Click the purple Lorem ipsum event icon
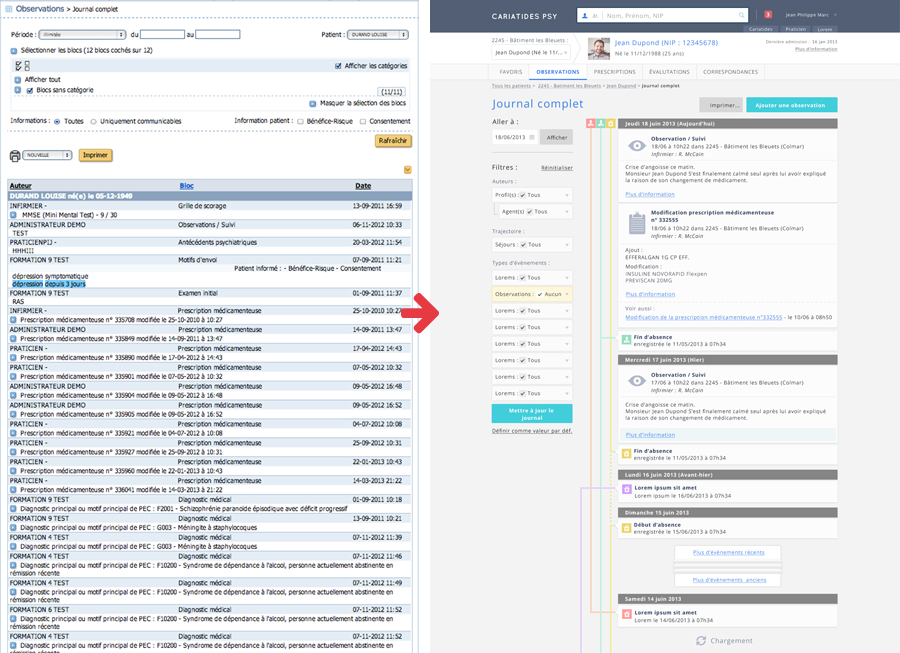 [627, 489]
